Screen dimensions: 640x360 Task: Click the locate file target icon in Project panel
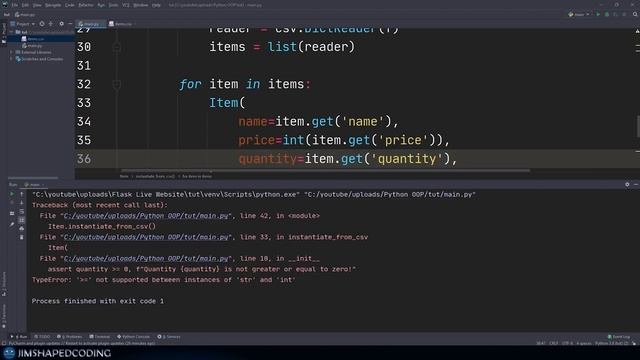(42, 24)
